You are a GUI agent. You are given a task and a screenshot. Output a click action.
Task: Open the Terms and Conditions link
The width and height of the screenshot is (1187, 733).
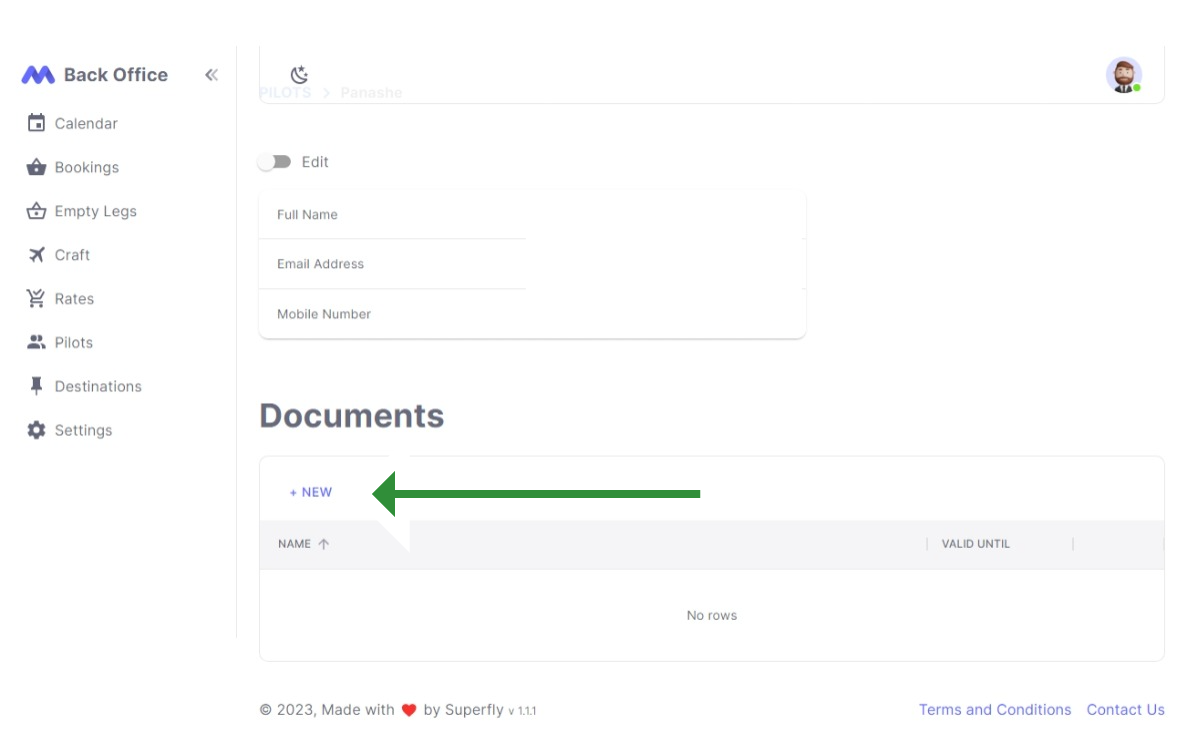[x=995, y=709]
